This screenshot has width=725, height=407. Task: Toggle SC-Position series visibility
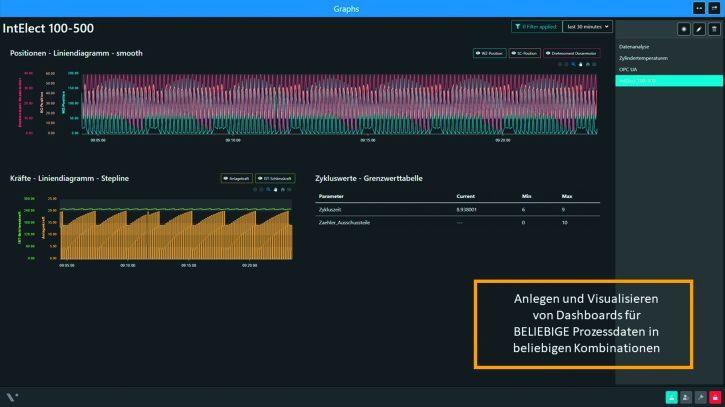(x=524, y=53)
